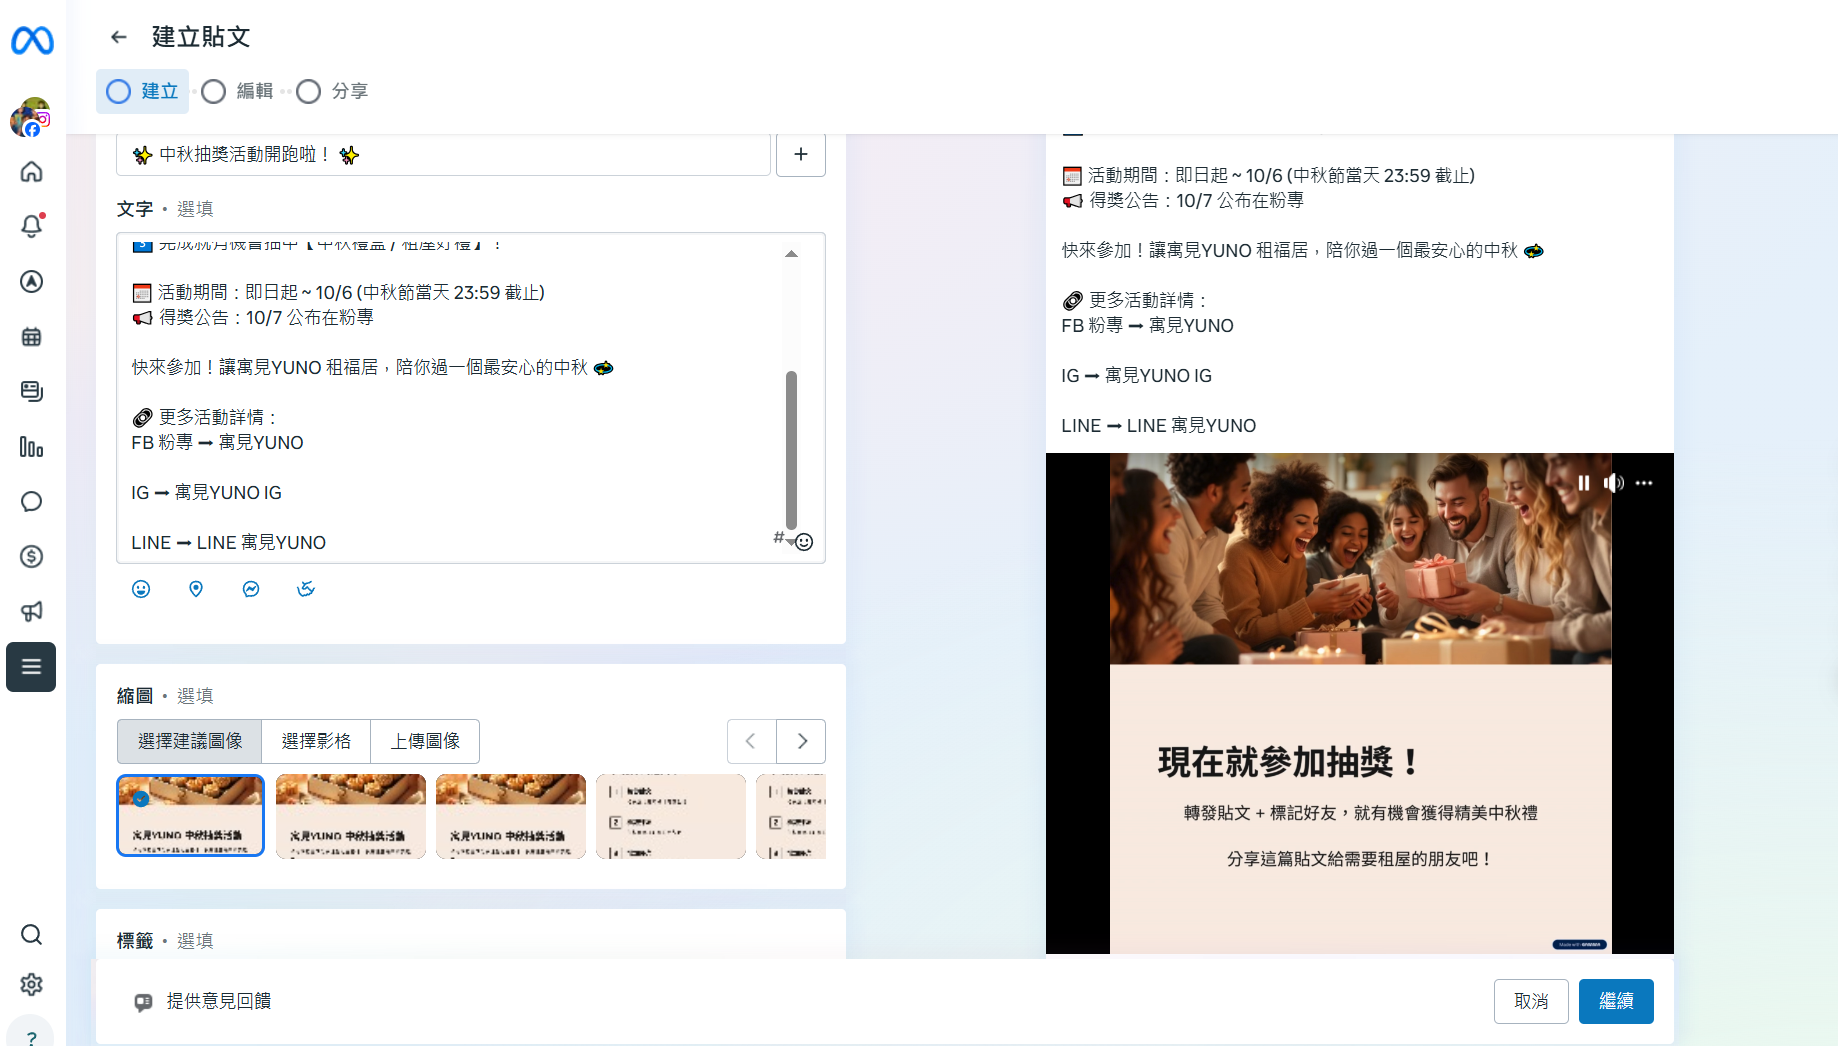Click the location pin icon below text
The height and width of the screenshot is (1046, 1838).
(x=196, y=589)
